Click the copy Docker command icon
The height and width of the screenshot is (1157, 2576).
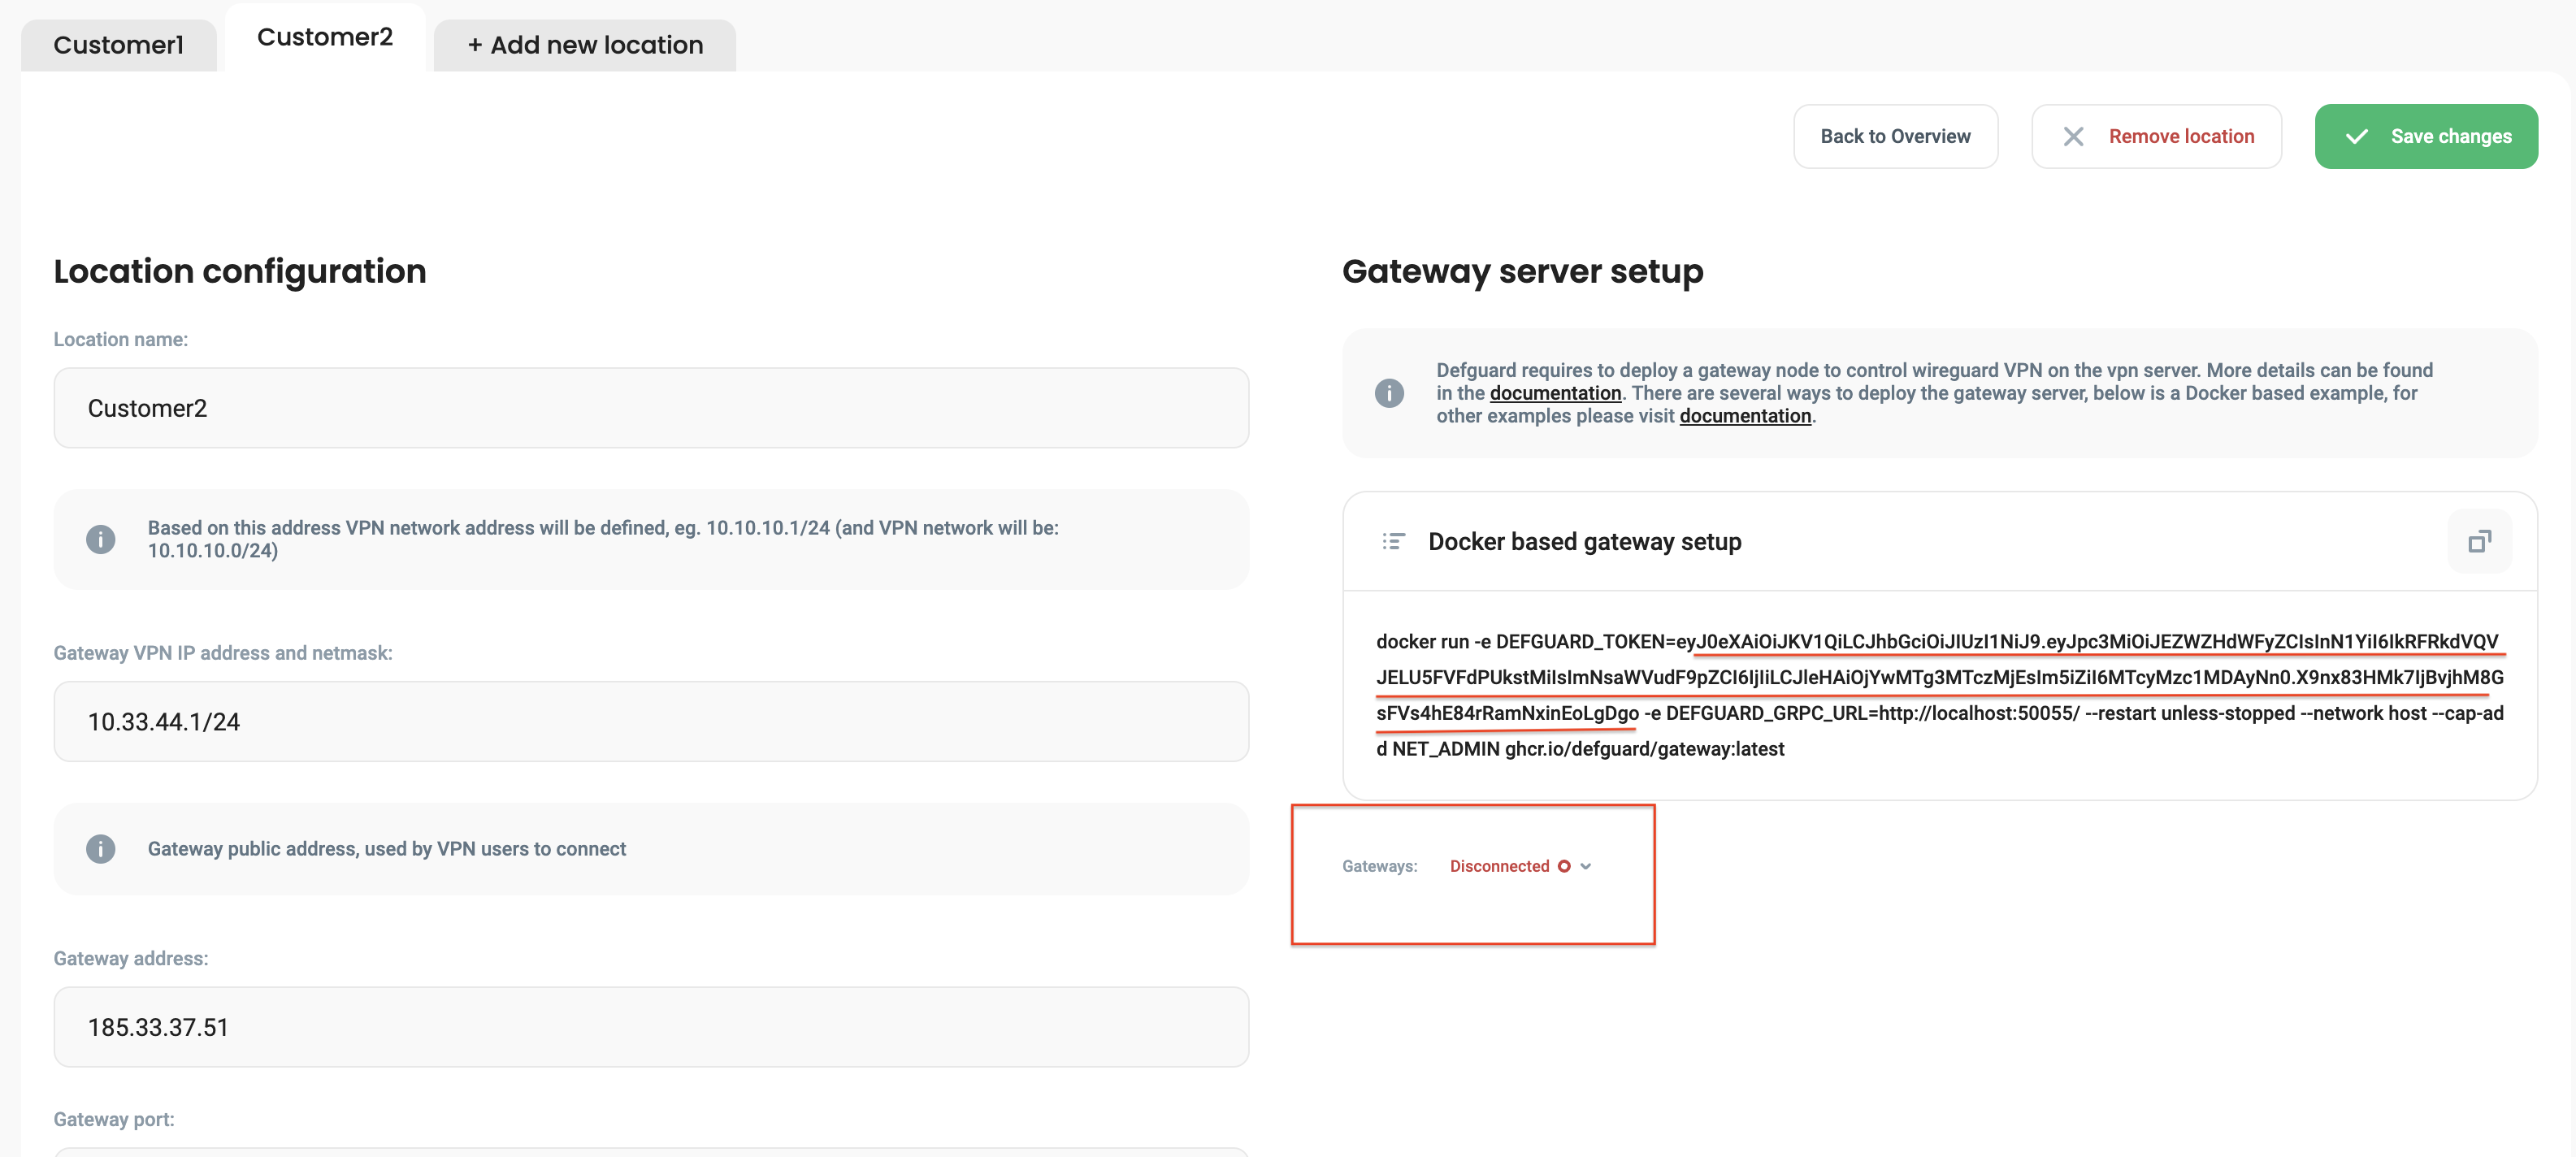2479,542
